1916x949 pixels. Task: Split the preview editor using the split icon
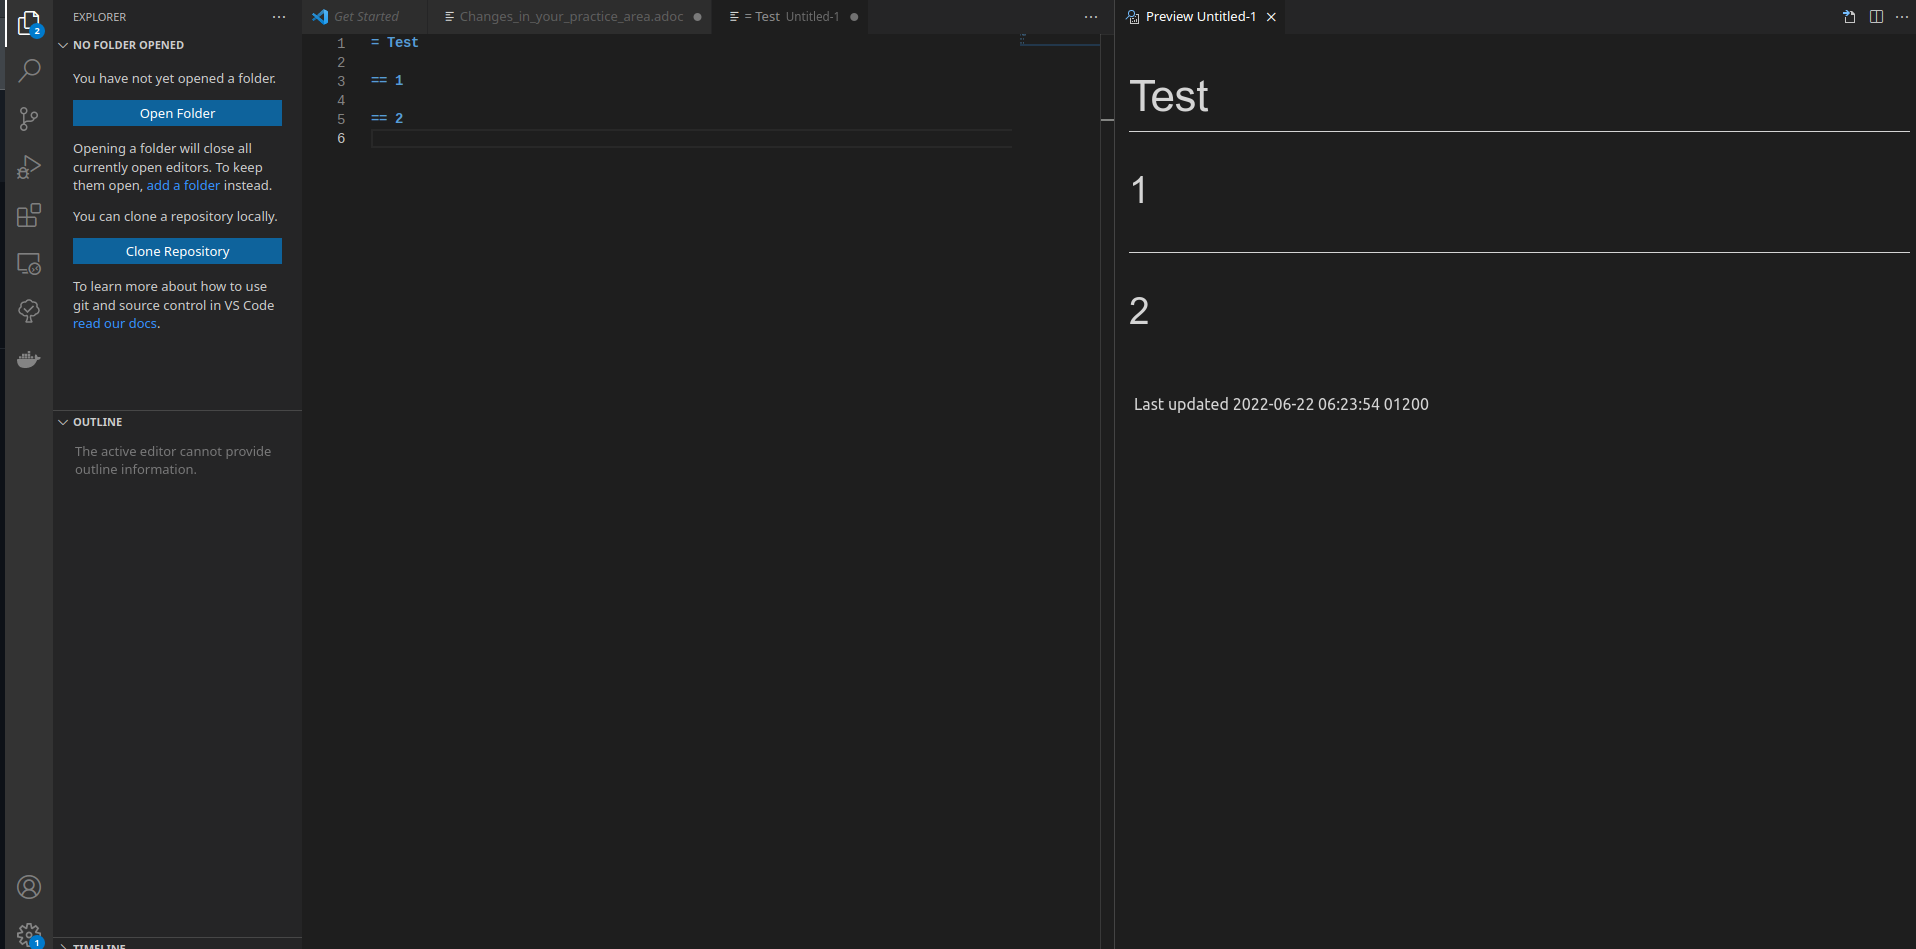coord(1874,16)
